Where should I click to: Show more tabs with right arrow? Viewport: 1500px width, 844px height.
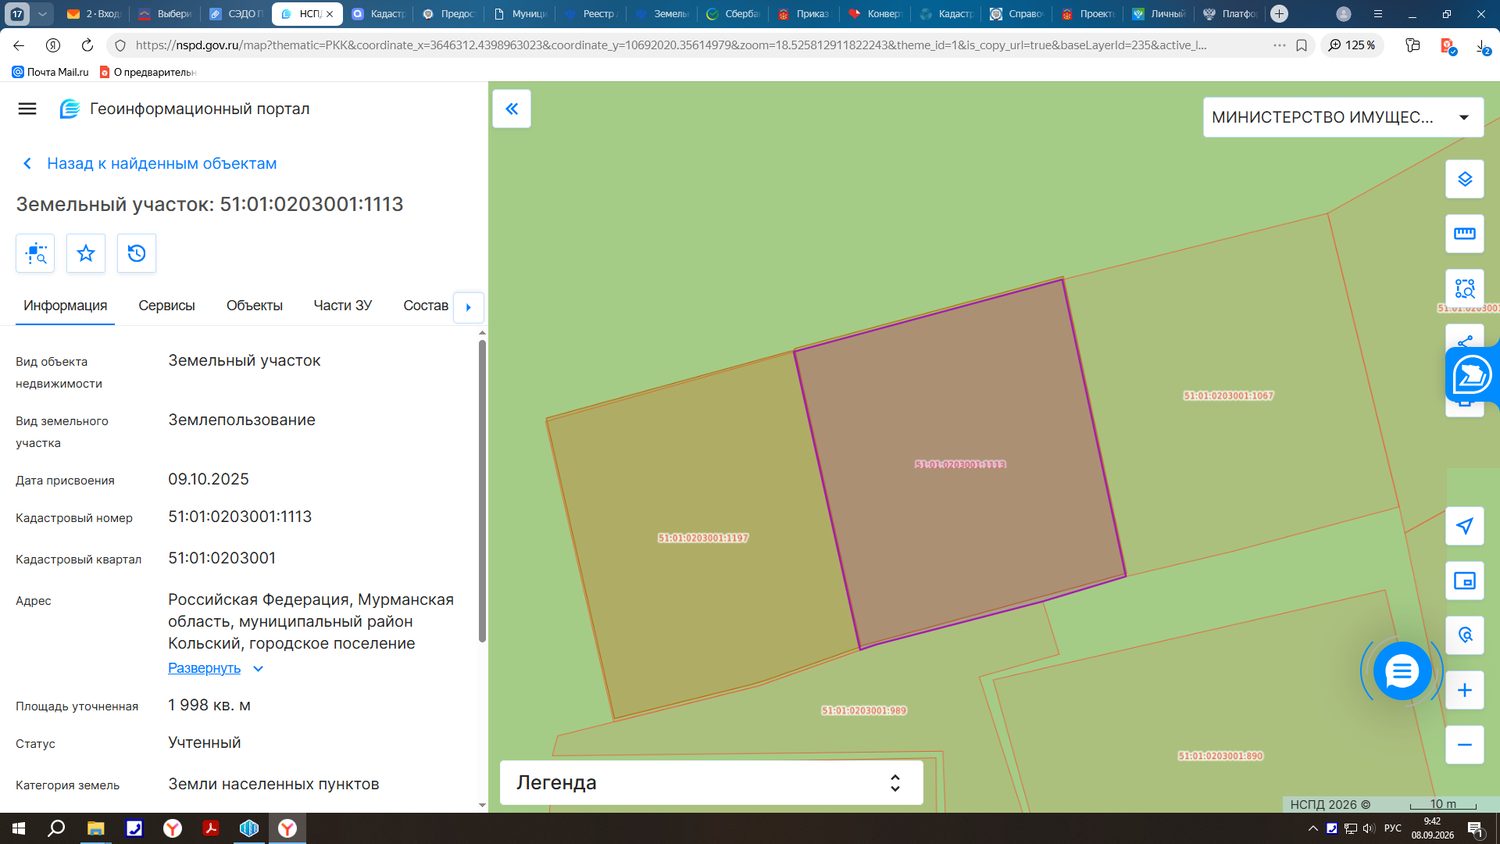(468, 307)
